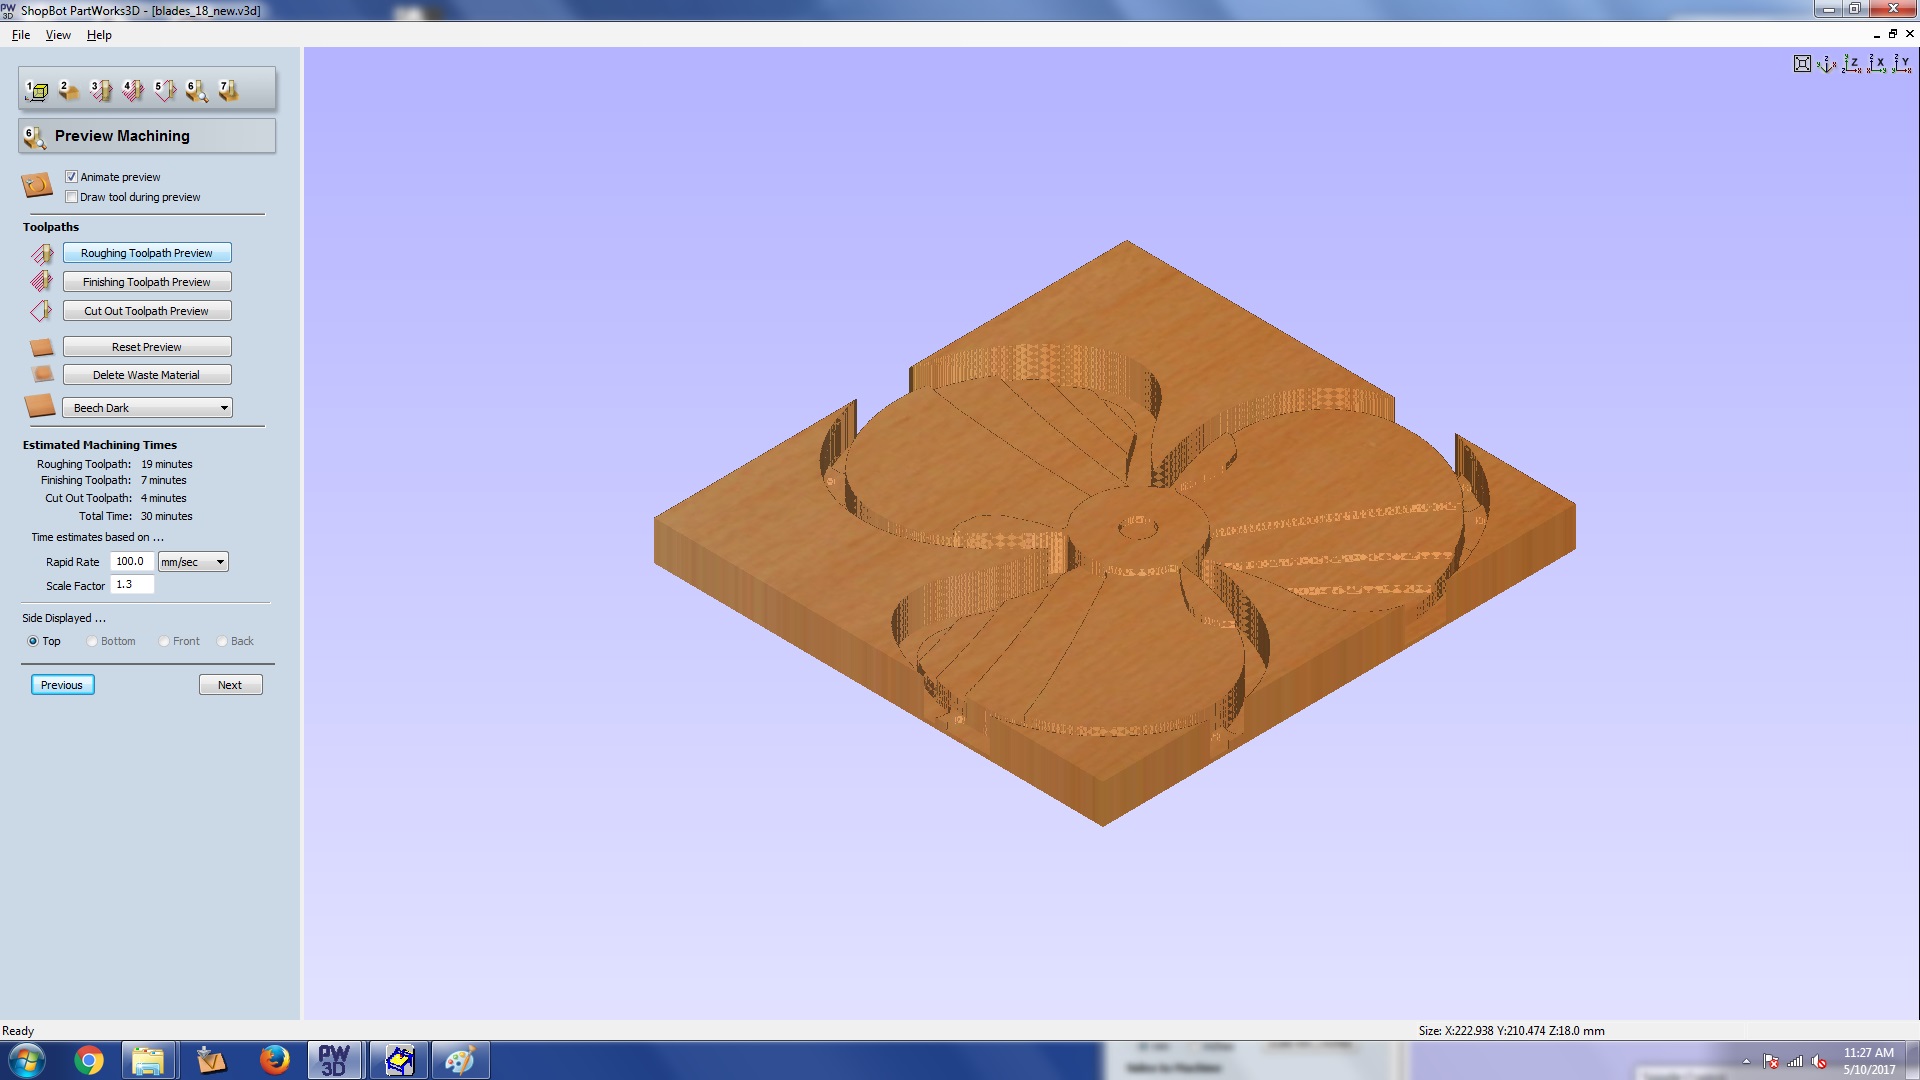This screenshot has width=1920, height=1080.
Task: Select the Bottom side radio button
Action: [92, 641]
